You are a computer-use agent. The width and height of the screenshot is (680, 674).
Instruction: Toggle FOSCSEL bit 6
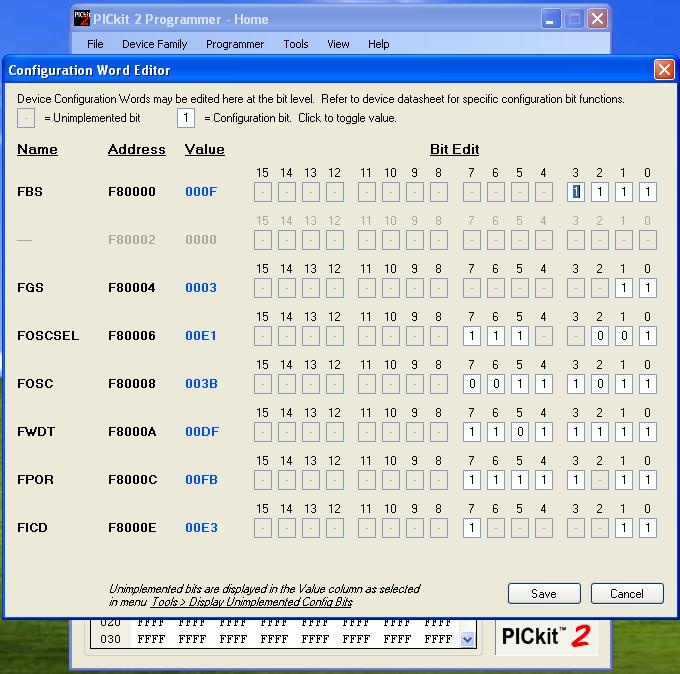tap(496, 336)
